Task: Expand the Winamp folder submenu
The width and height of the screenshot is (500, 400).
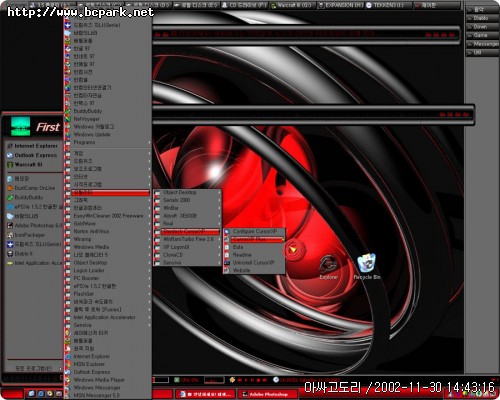Action: point(149,239)
